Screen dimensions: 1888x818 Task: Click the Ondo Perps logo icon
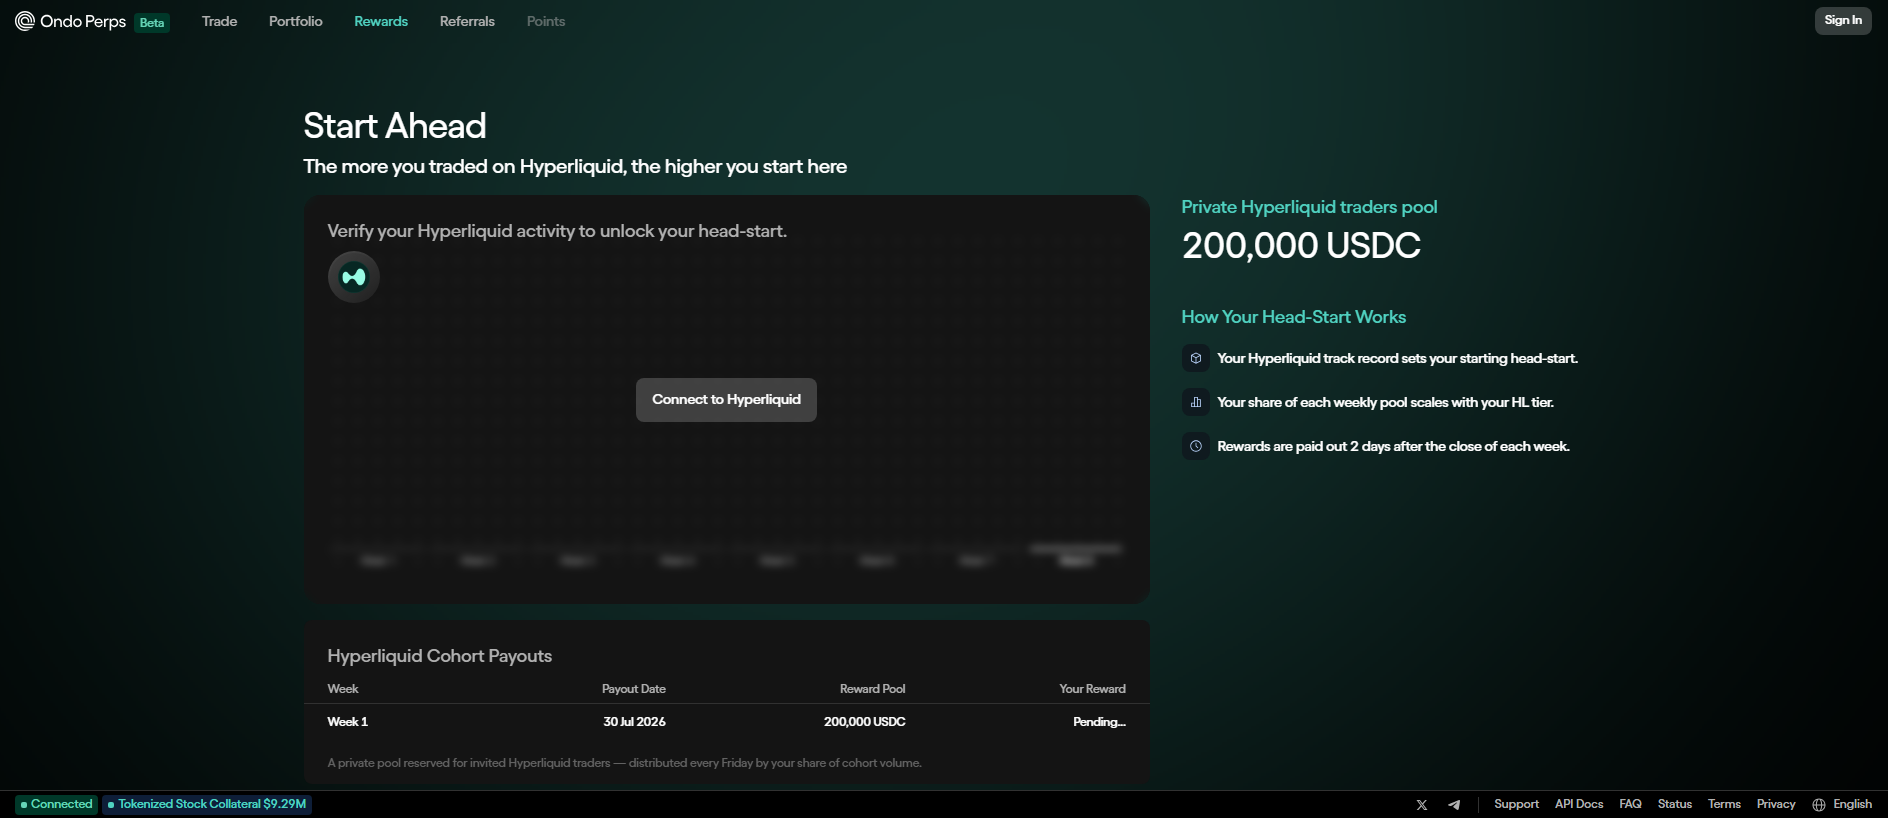tap(25, 21)
